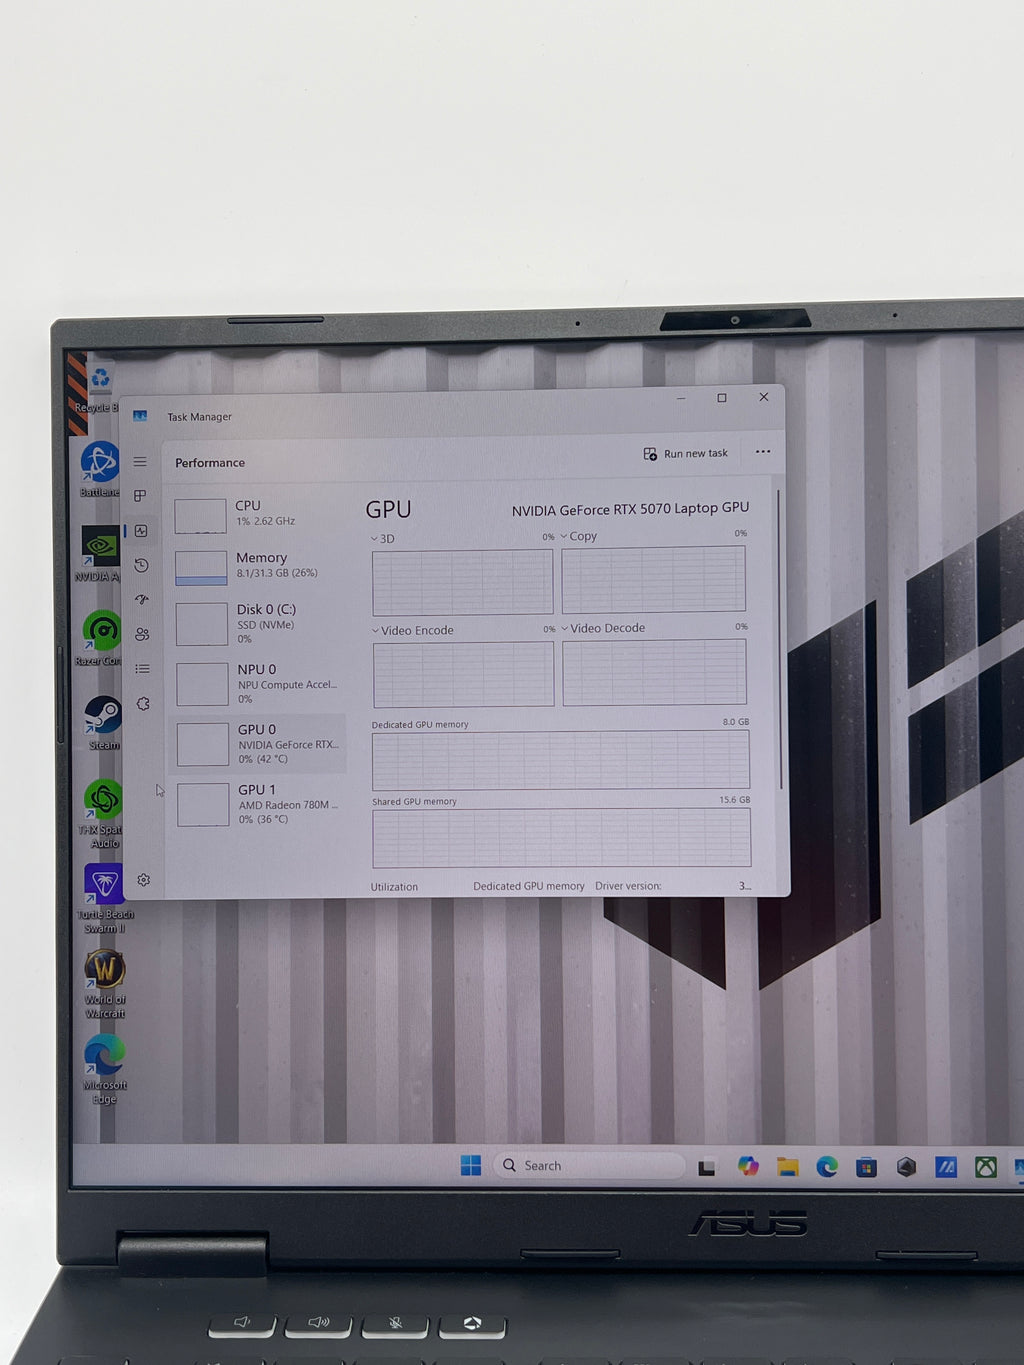Click the Dedicated GPU memory graph
1024x1365 pixels.
[560, 760]
